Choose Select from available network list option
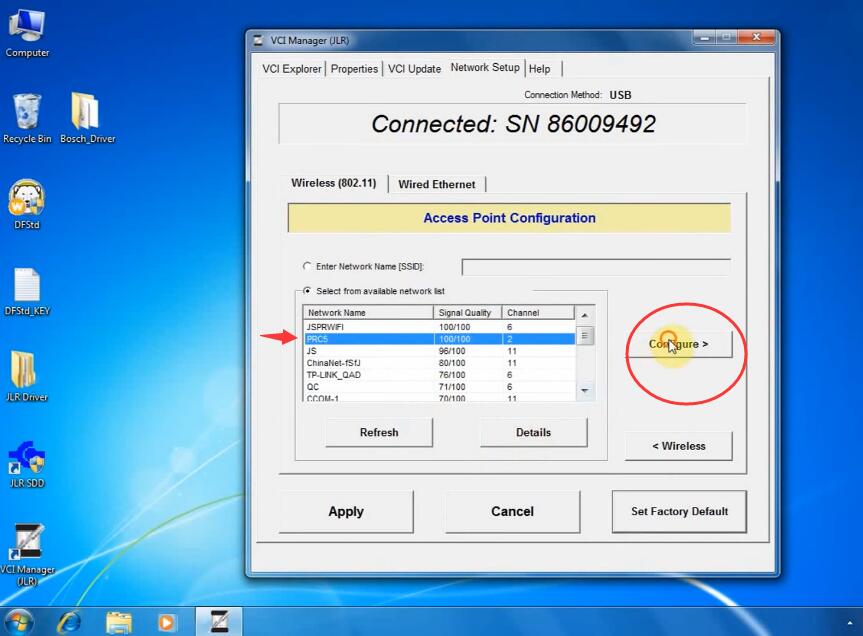The width and height of the screenshot is (863, 636). [307, 290]
